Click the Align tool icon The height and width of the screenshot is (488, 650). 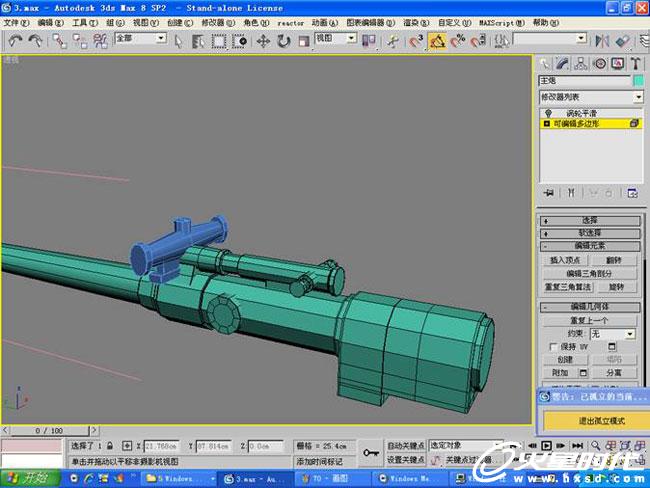[x=623, y=41]
